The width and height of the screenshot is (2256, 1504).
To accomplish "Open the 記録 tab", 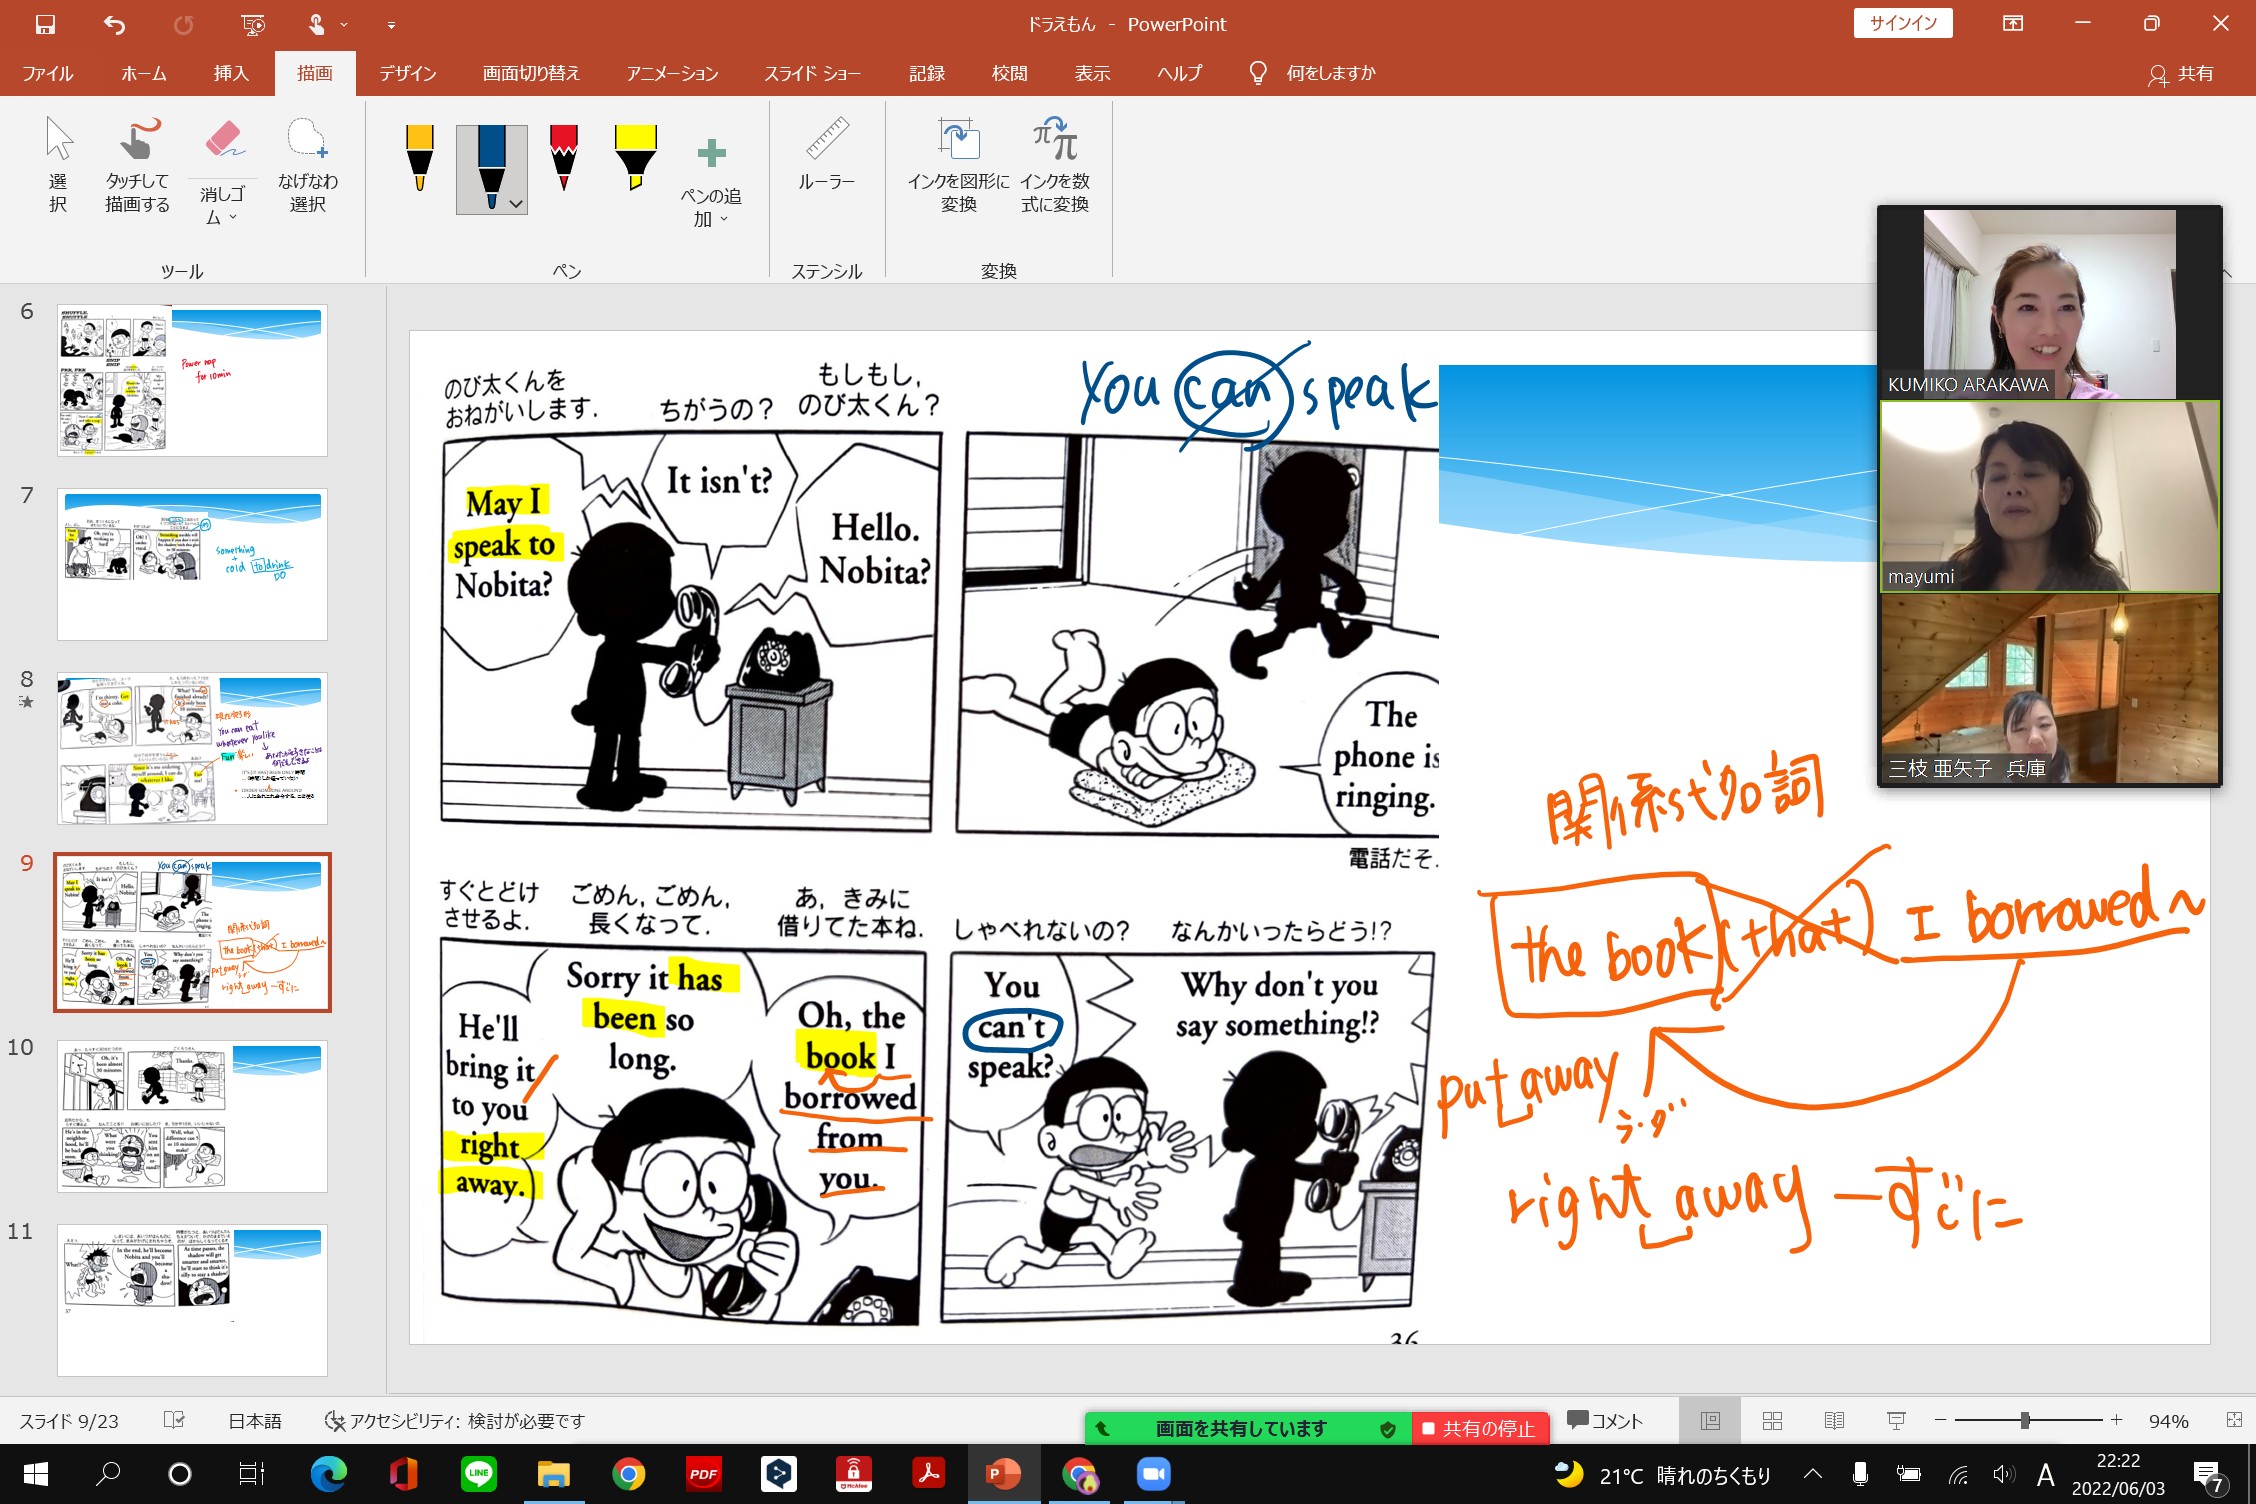I will pyautogui.click(x=927, y=73).
